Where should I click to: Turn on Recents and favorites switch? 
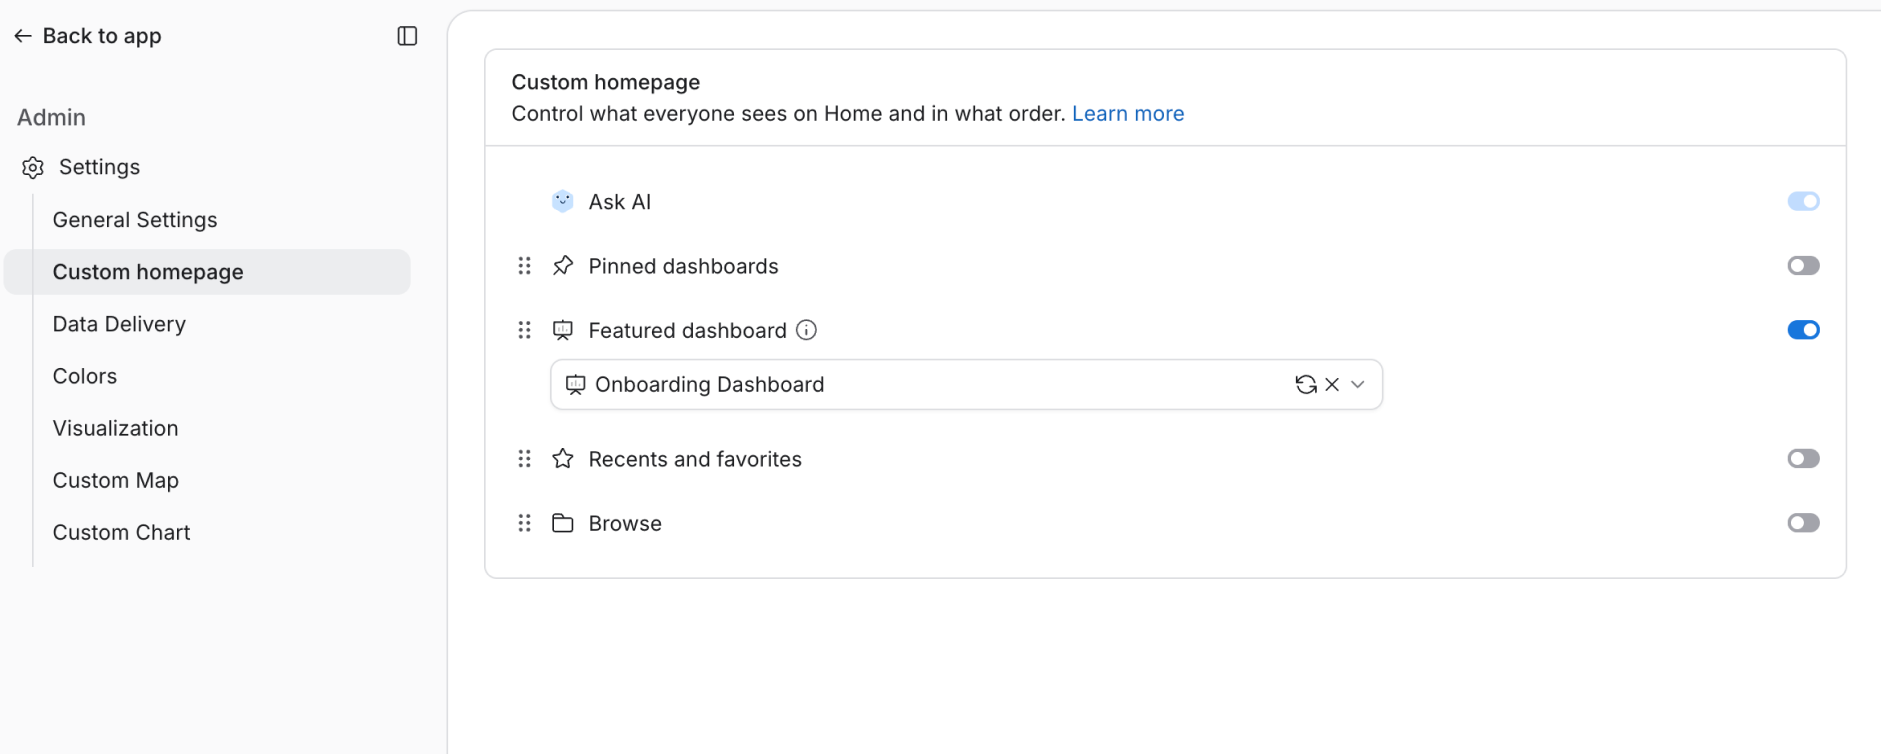[x=1803, y=459]
